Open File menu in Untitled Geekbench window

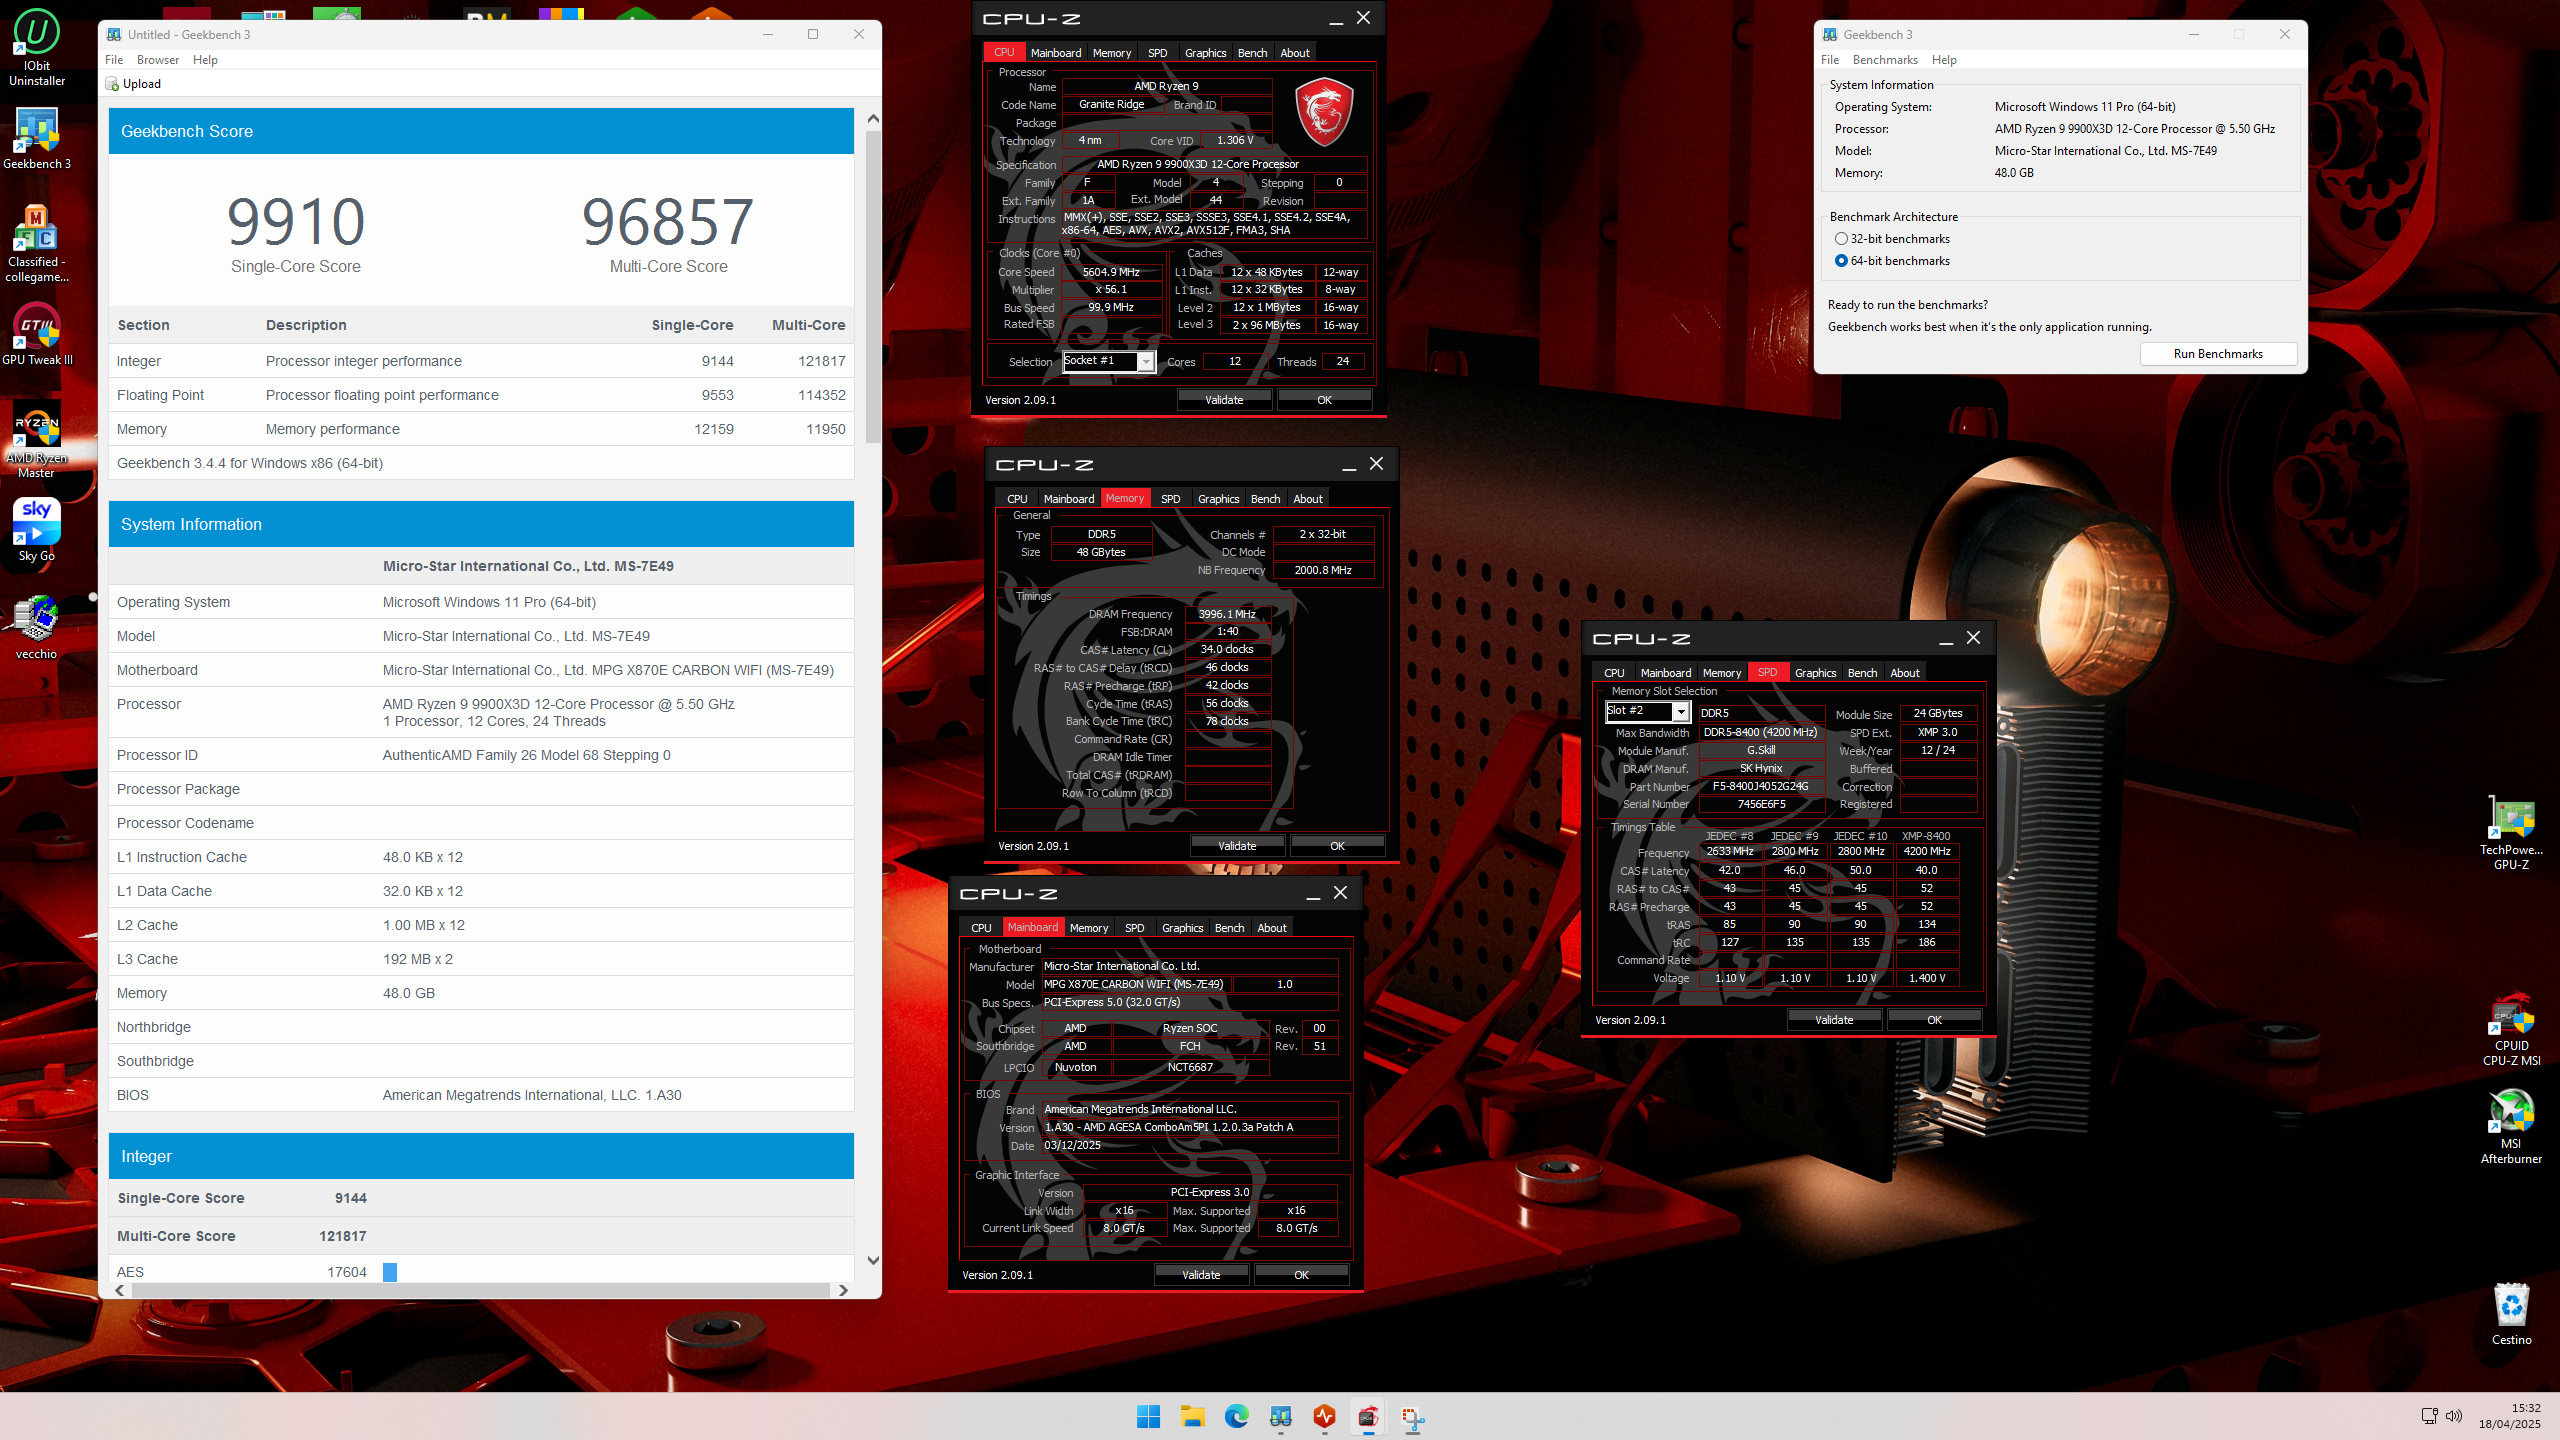point(114,60)
